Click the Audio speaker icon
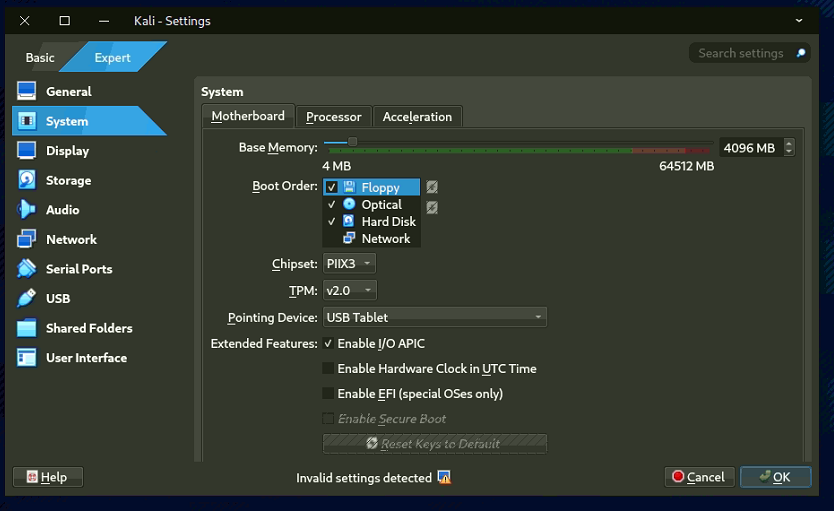834x511 pixels. 27,210
